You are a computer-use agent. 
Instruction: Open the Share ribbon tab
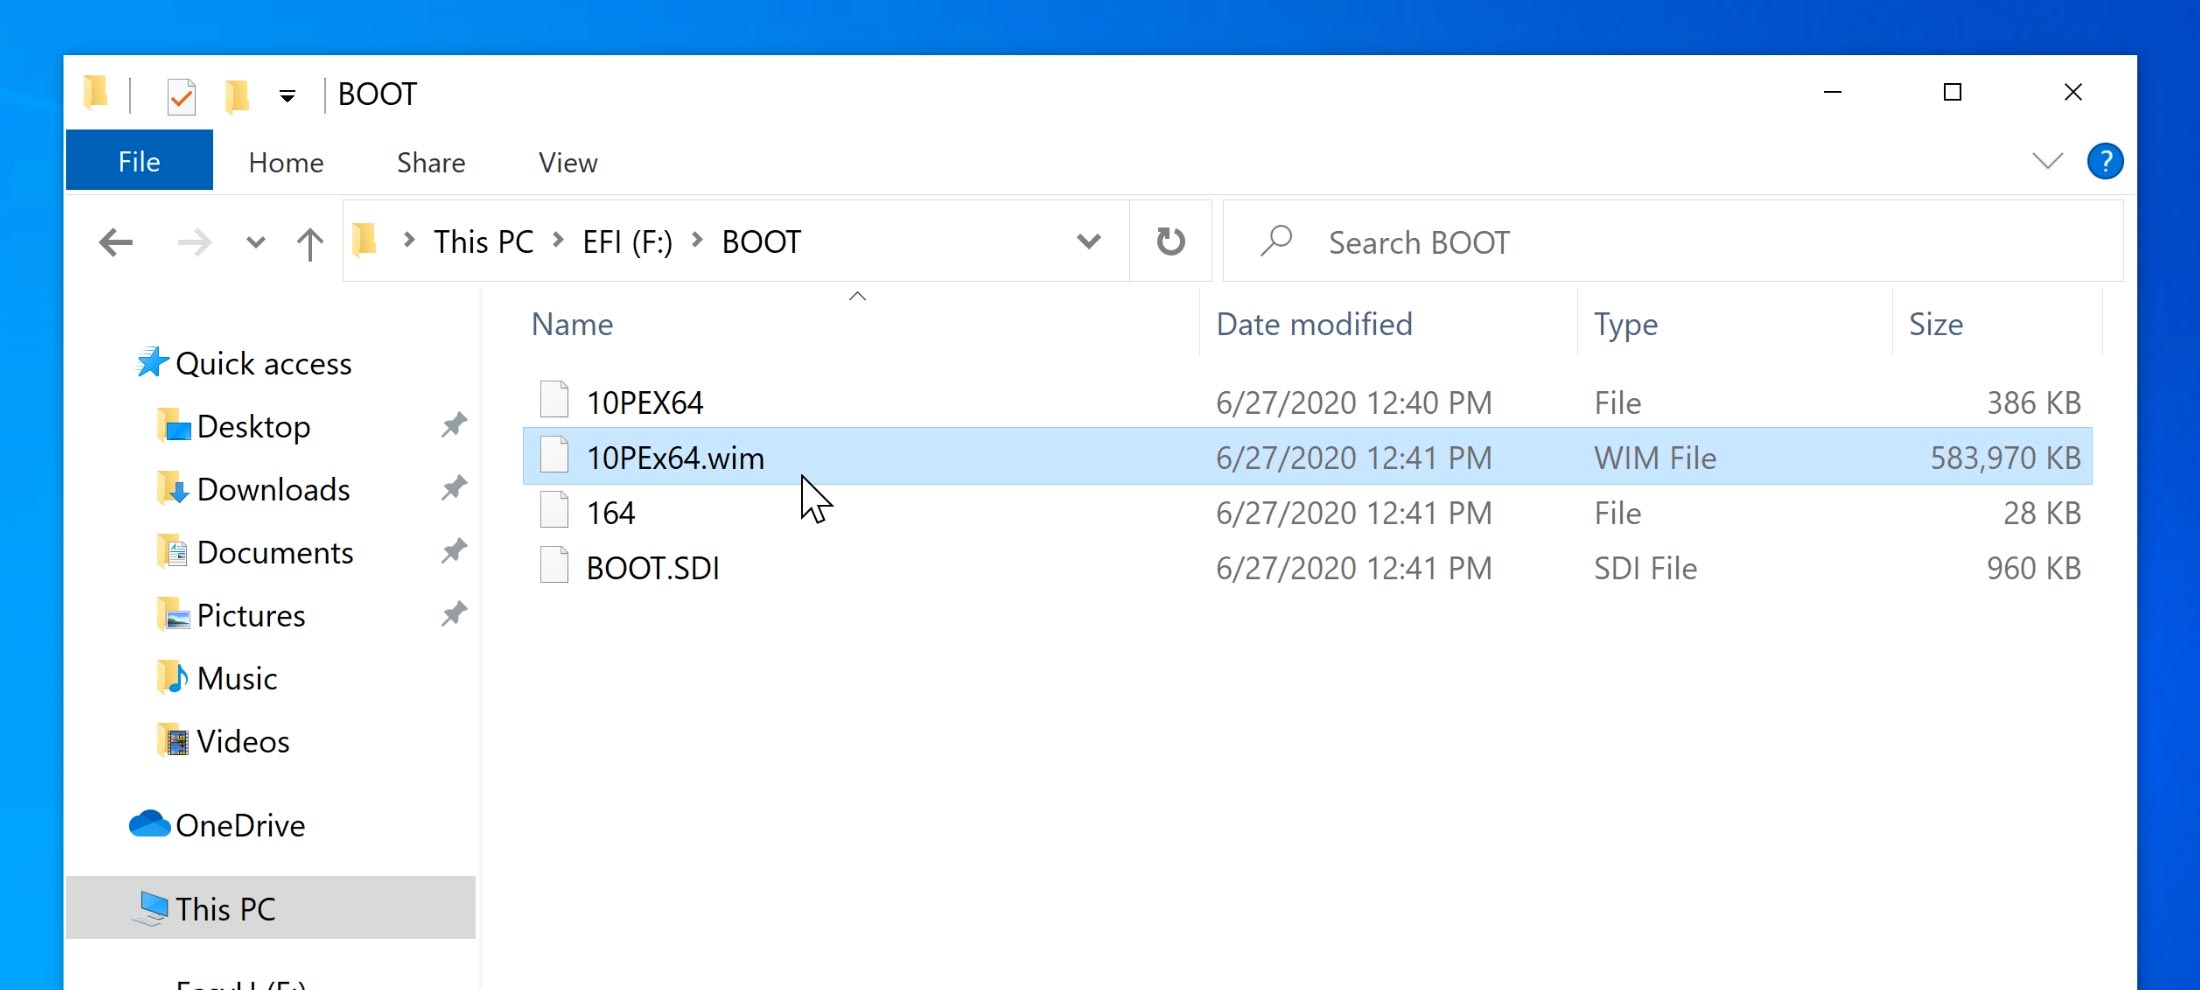click(x=430, y=162)
